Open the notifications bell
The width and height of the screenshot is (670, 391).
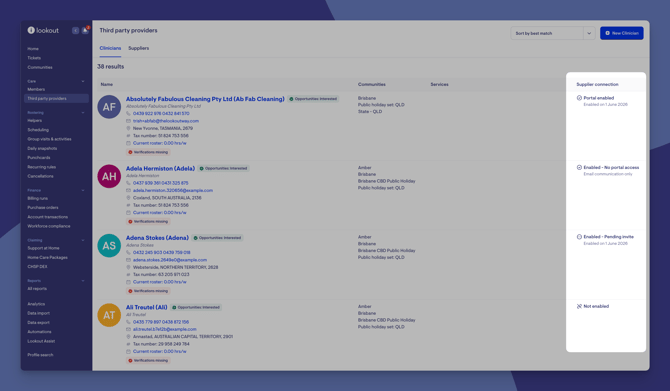pos(85,30)
